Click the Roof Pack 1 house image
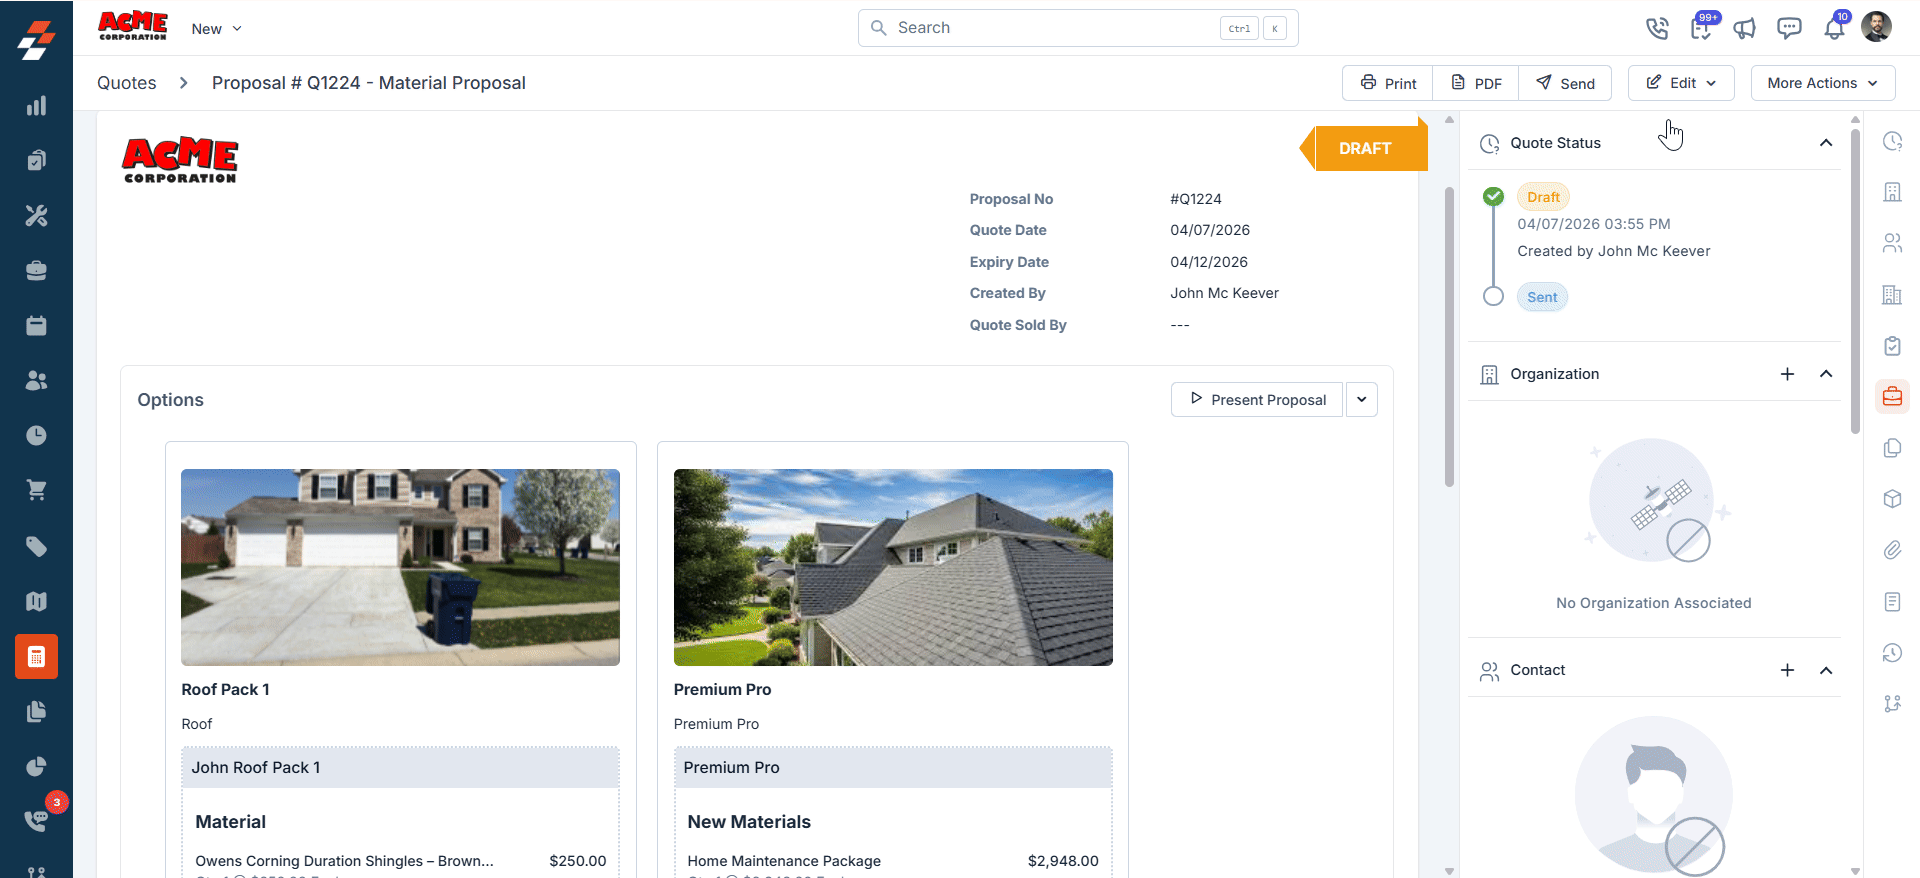Viewport: 1920px width, 878px height. point(400,567)
